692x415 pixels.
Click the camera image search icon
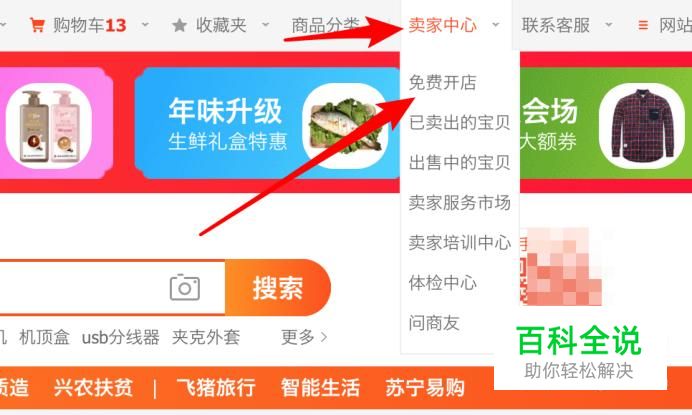(185, 287)
